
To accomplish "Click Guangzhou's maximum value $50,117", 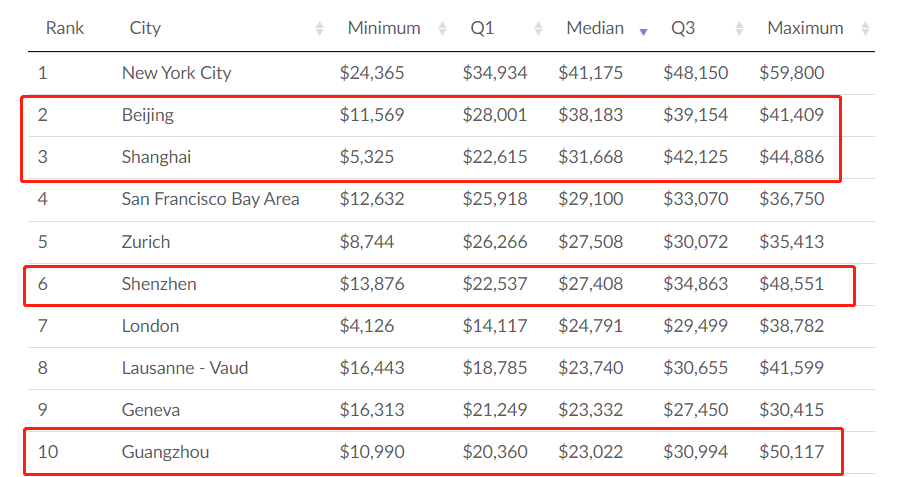I will pos(791,452).
